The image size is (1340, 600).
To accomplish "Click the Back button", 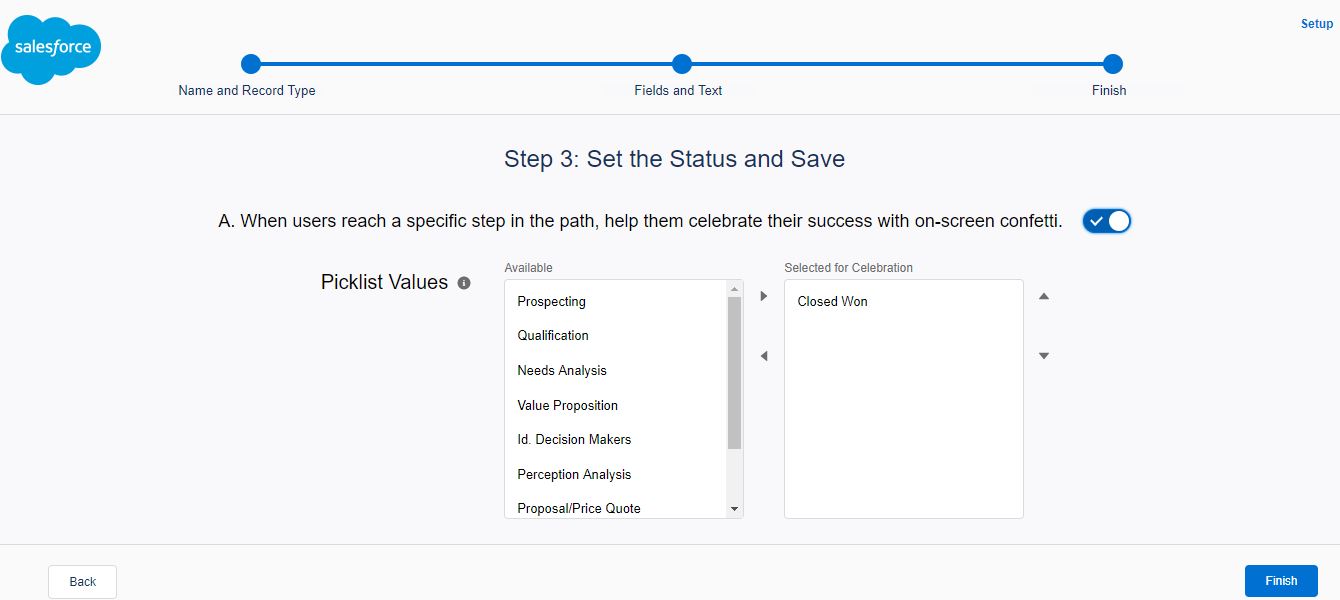I will click(x=81, y=581).
